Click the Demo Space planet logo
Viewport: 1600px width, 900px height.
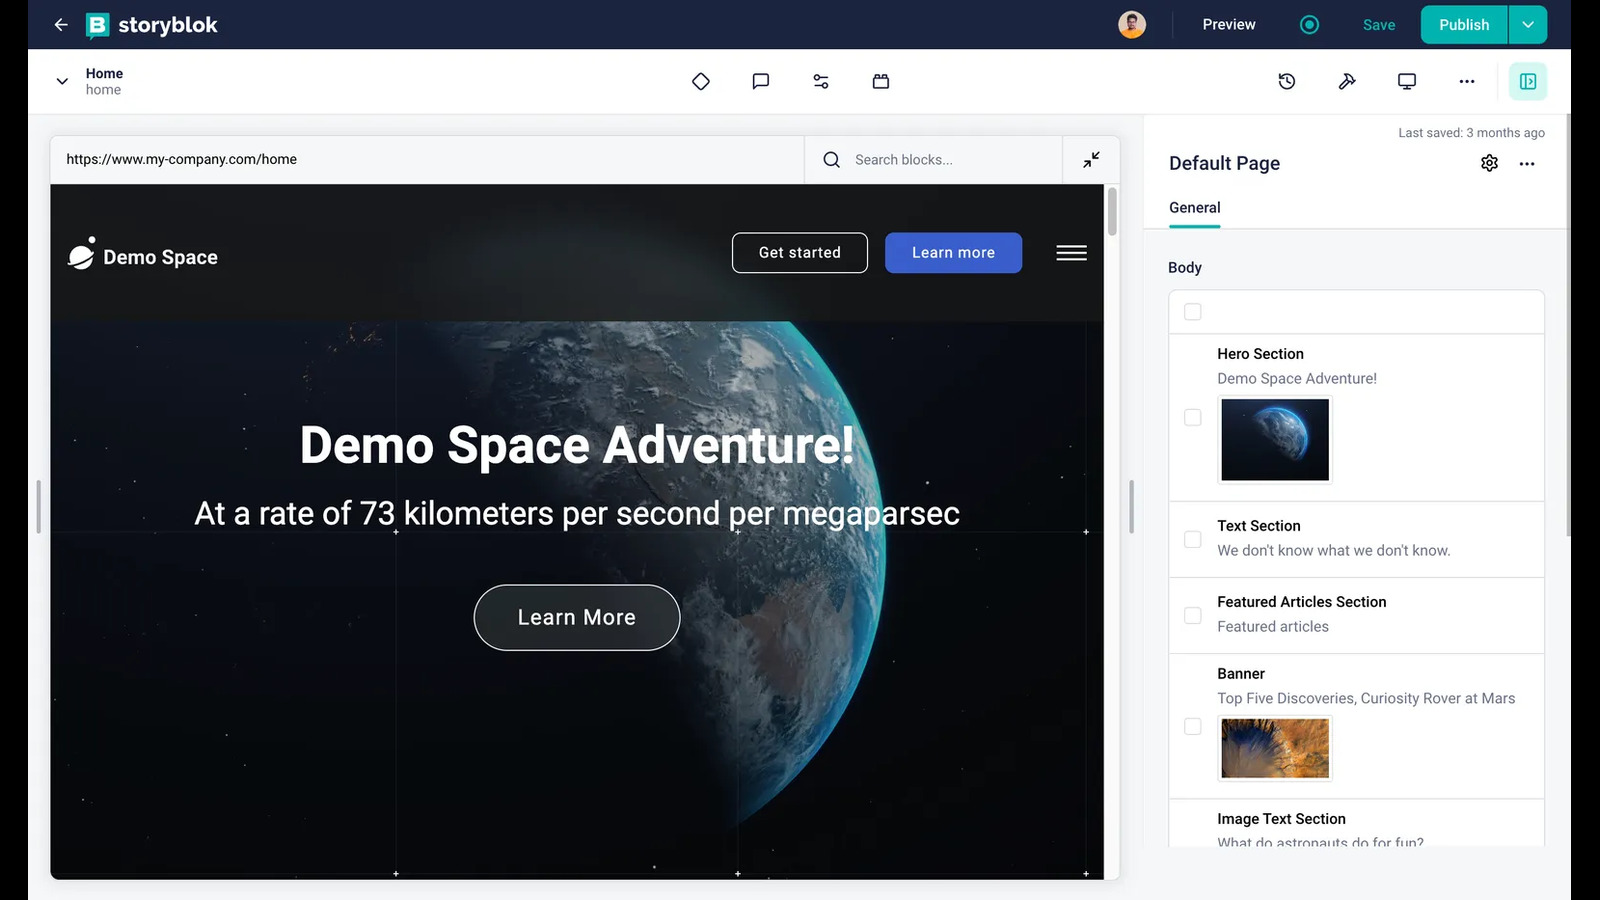[x=82, y=254]
